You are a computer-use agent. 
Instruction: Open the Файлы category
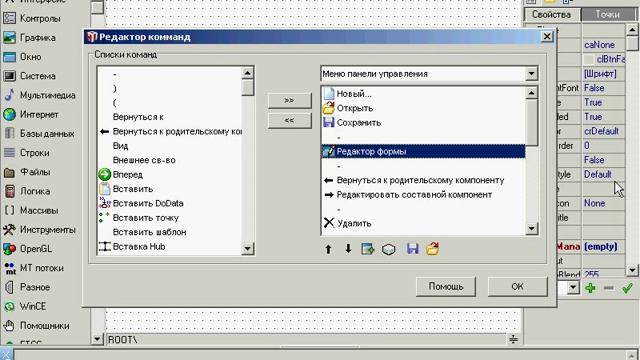35,172
